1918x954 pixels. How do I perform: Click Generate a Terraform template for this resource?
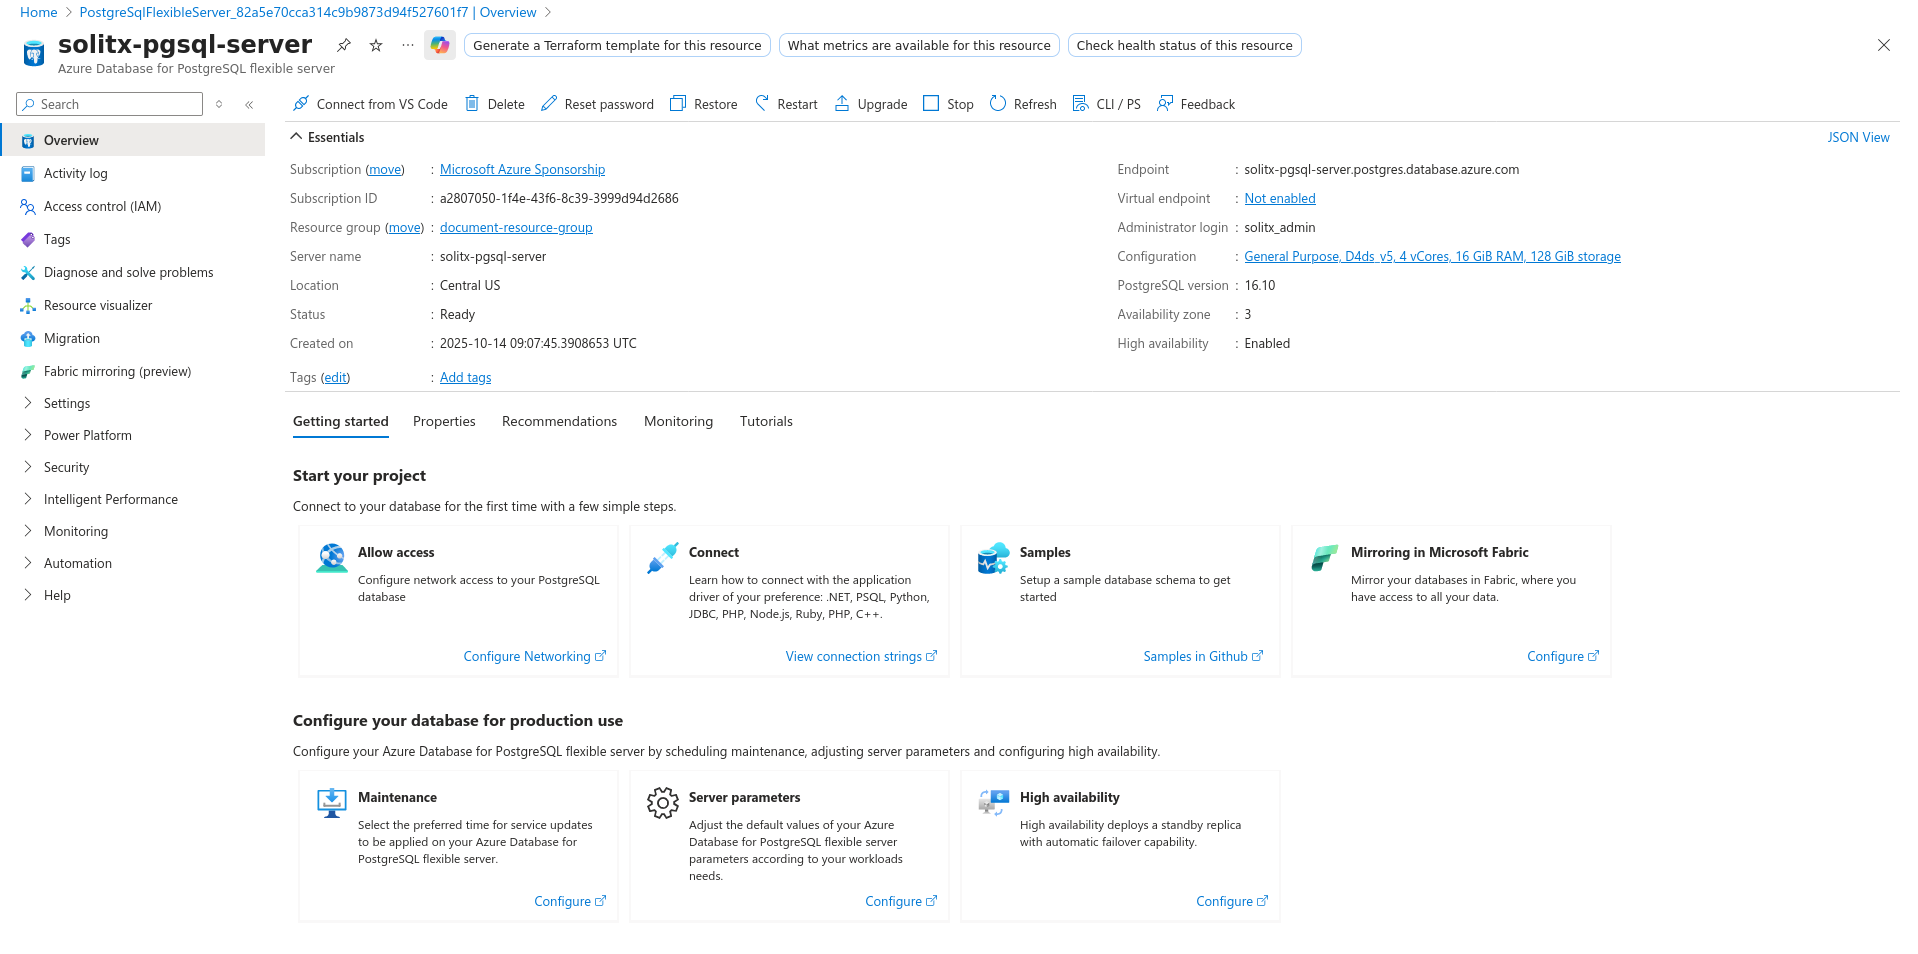(x=617, y=45)
